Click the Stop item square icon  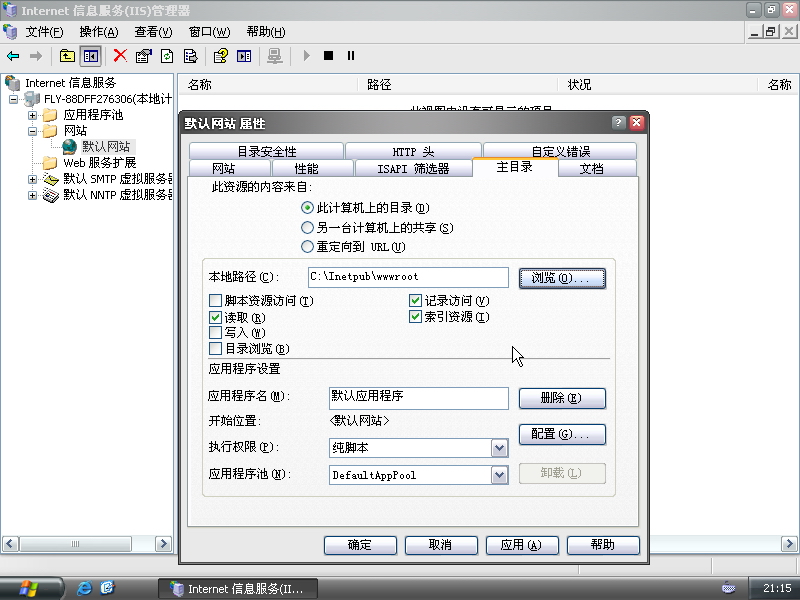pos(329,56)
